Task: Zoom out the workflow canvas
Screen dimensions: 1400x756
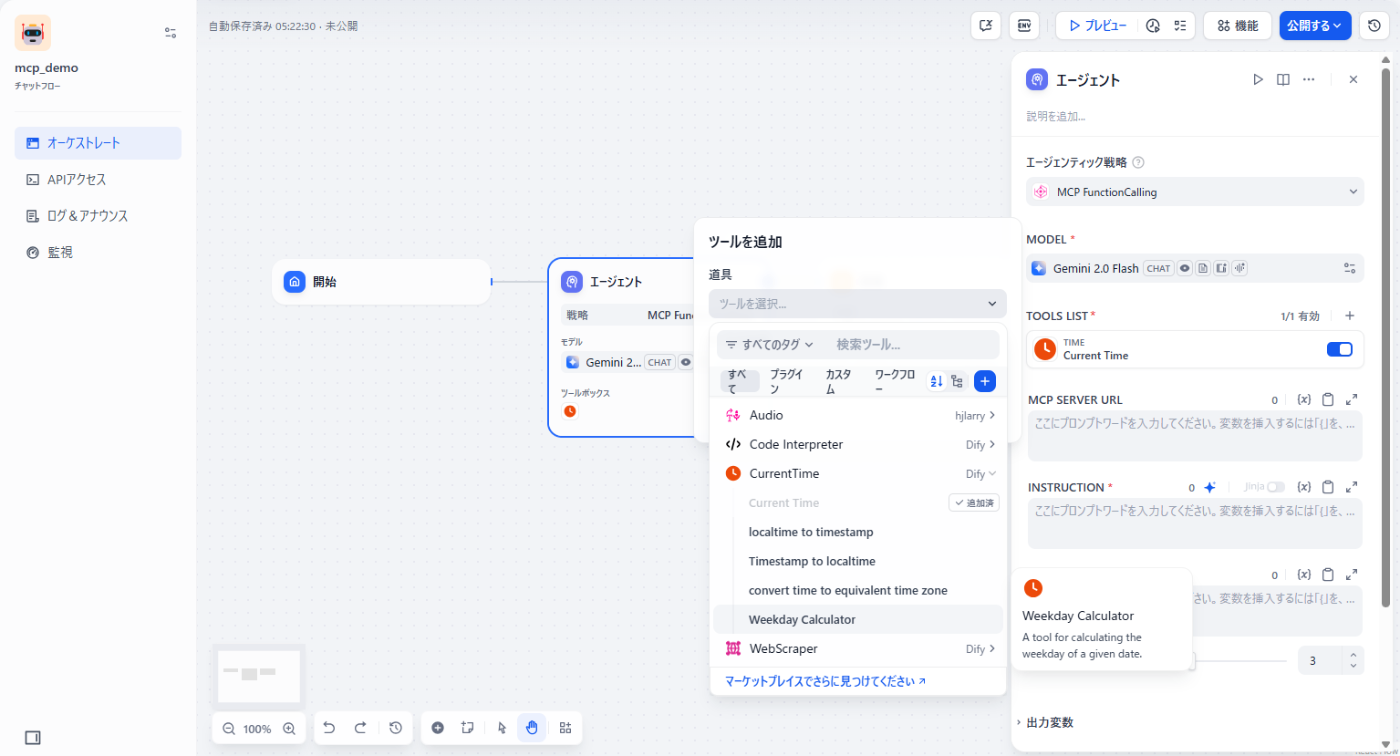Action: pyautogui.click(x=229, y=728)
